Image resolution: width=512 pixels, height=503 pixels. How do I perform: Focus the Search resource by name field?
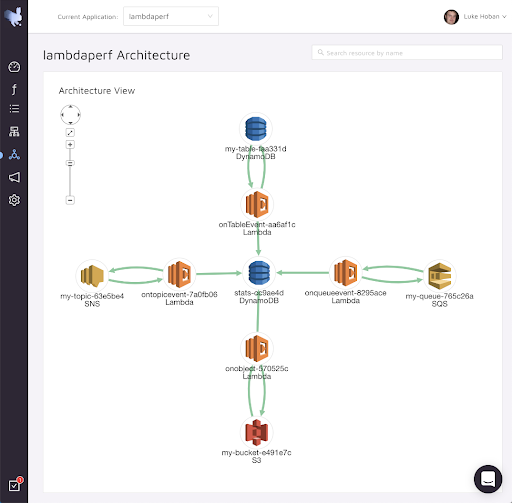(407, 53)
